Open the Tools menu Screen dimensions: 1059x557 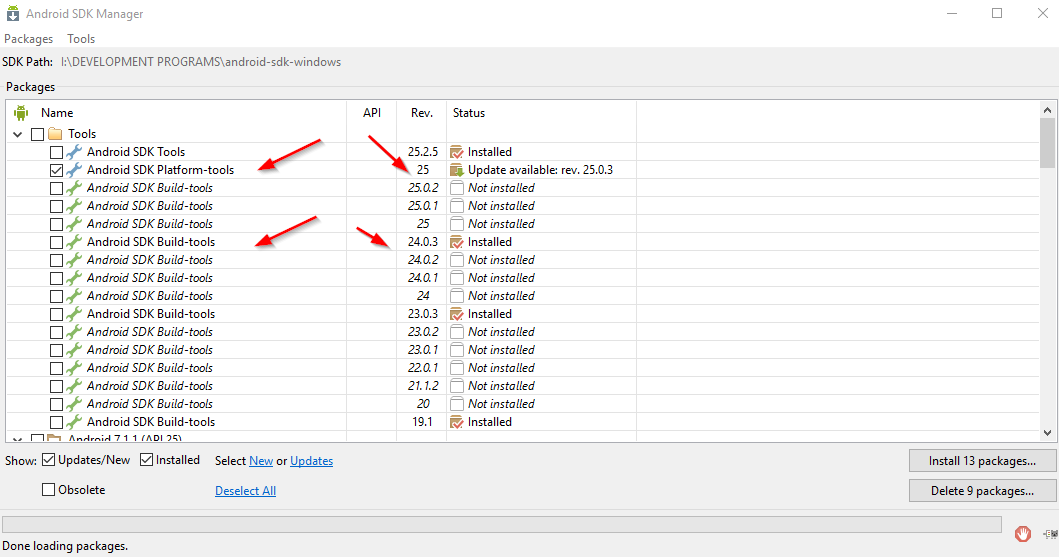click(81, 38)
